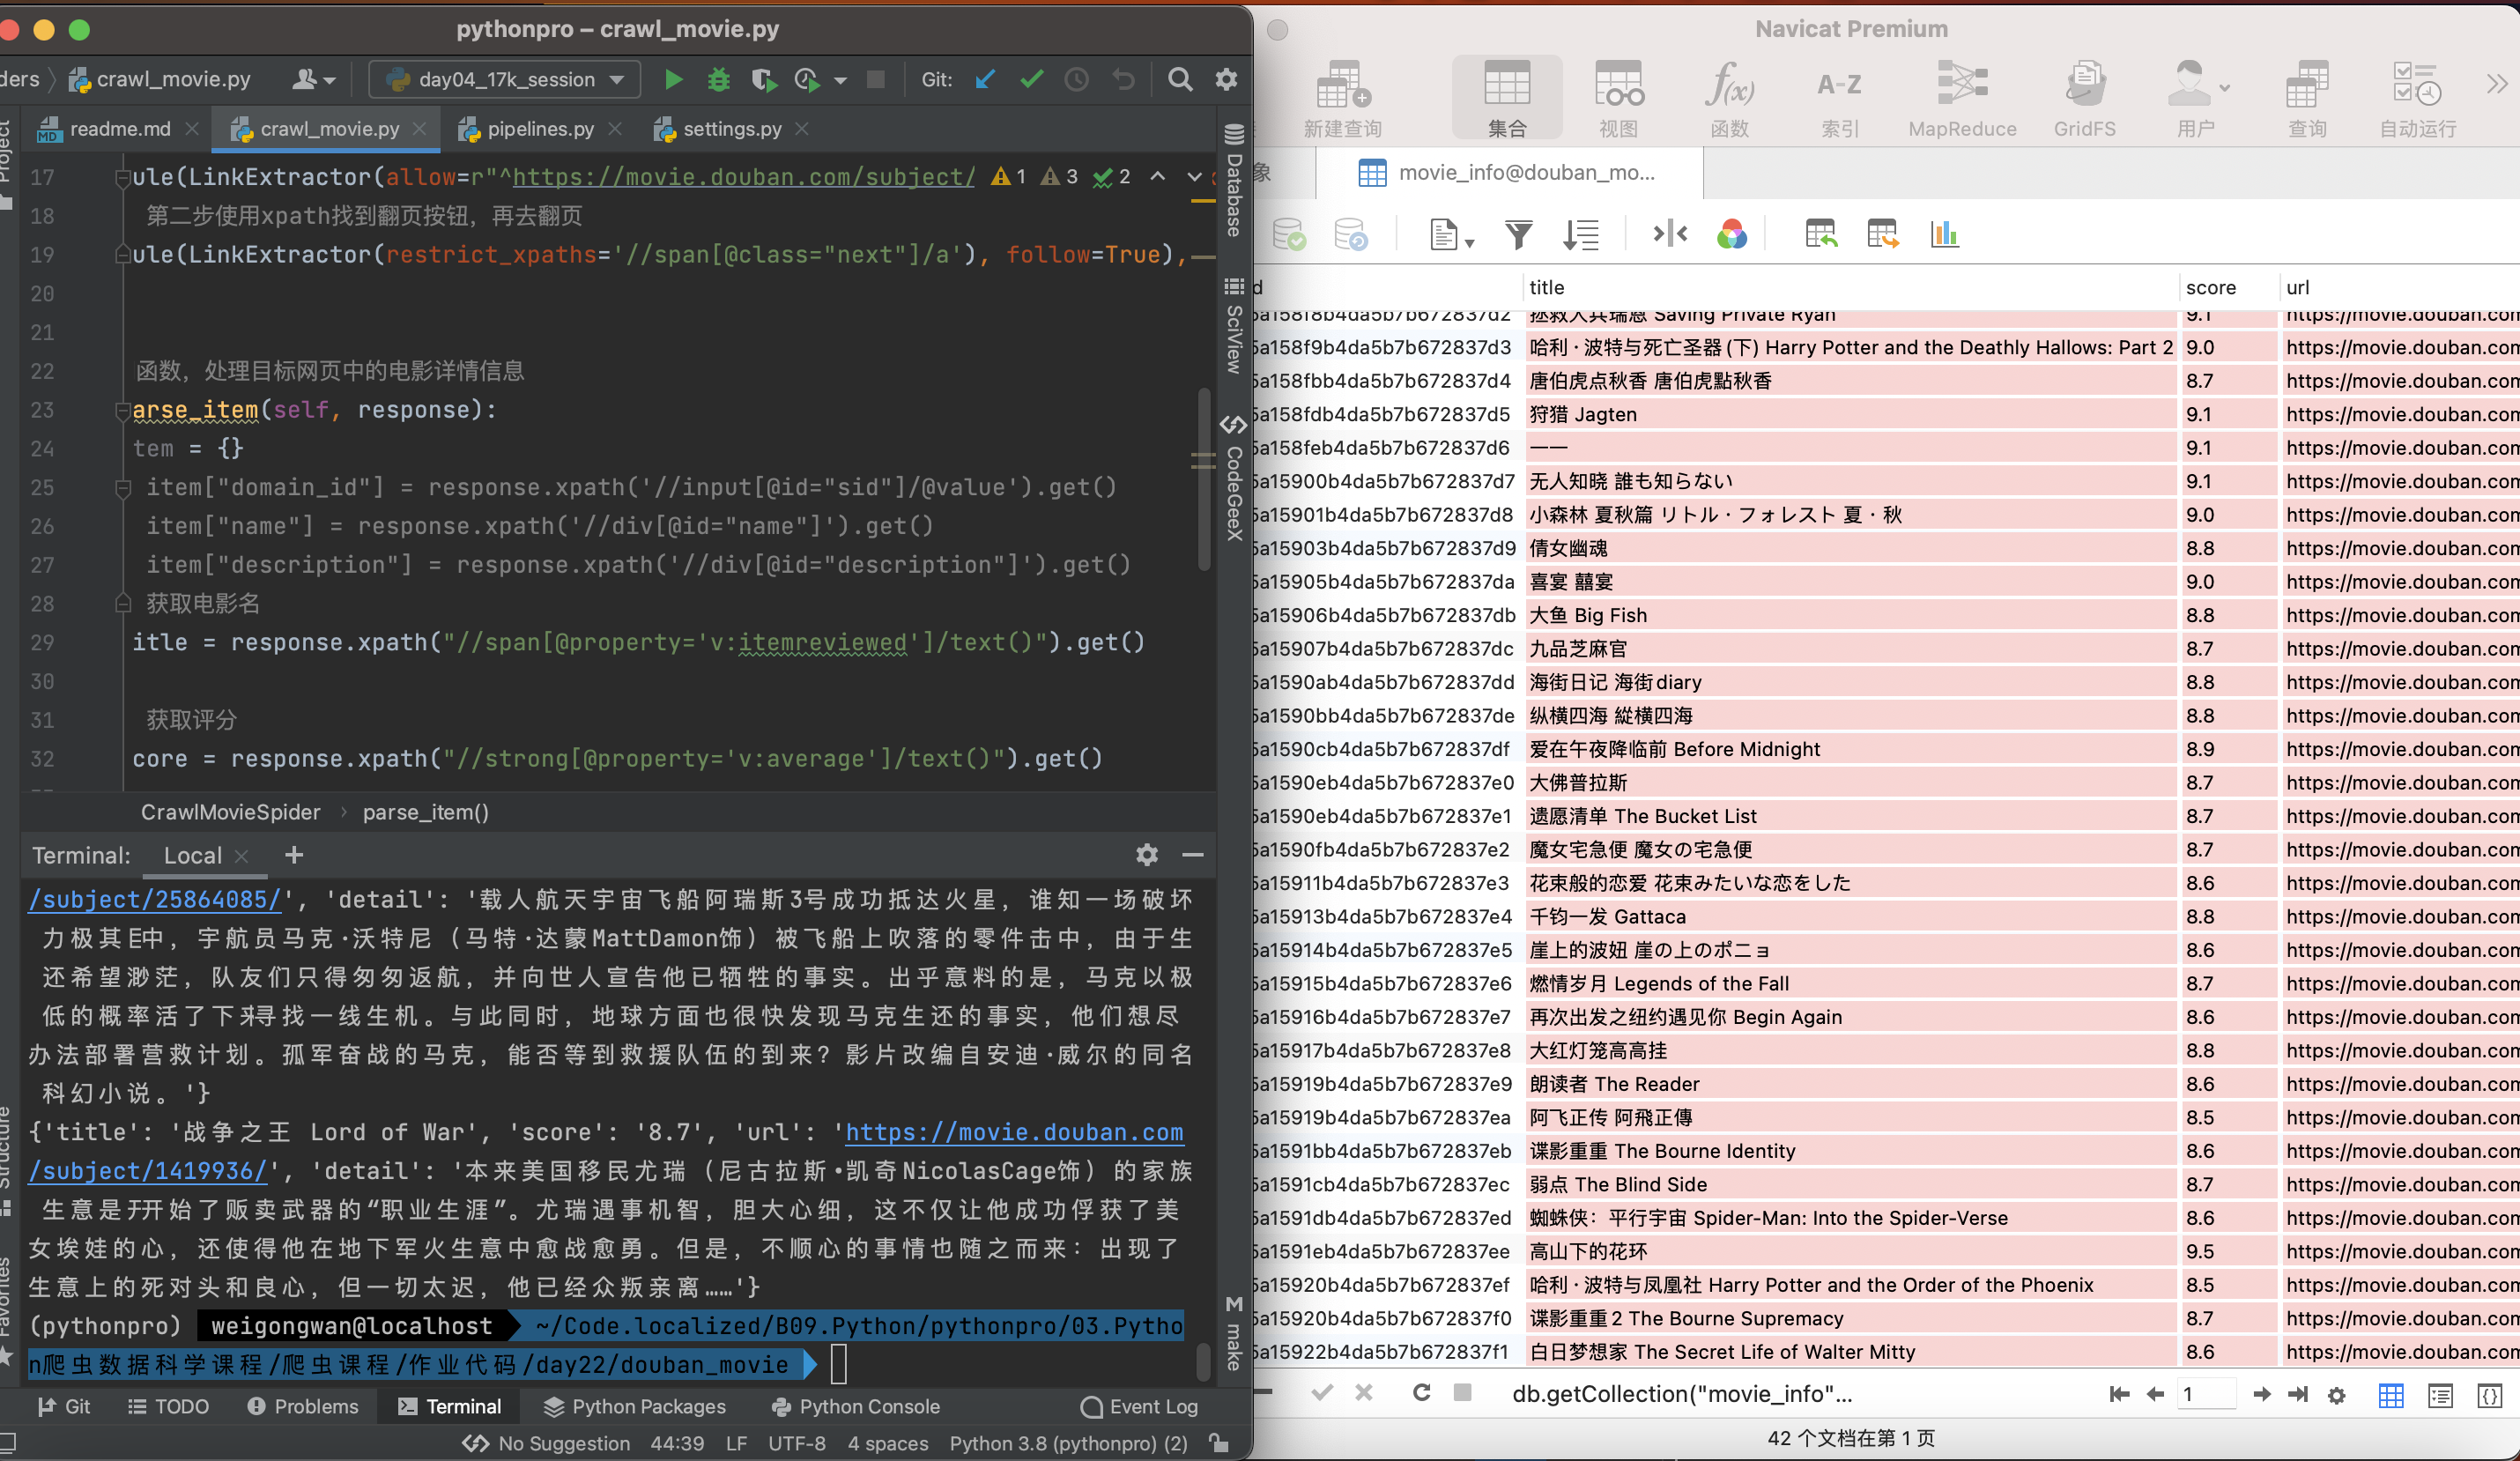2520x1461 pixels.
Task: Open Problems tool window tab
Action: tap(302, 1406)
